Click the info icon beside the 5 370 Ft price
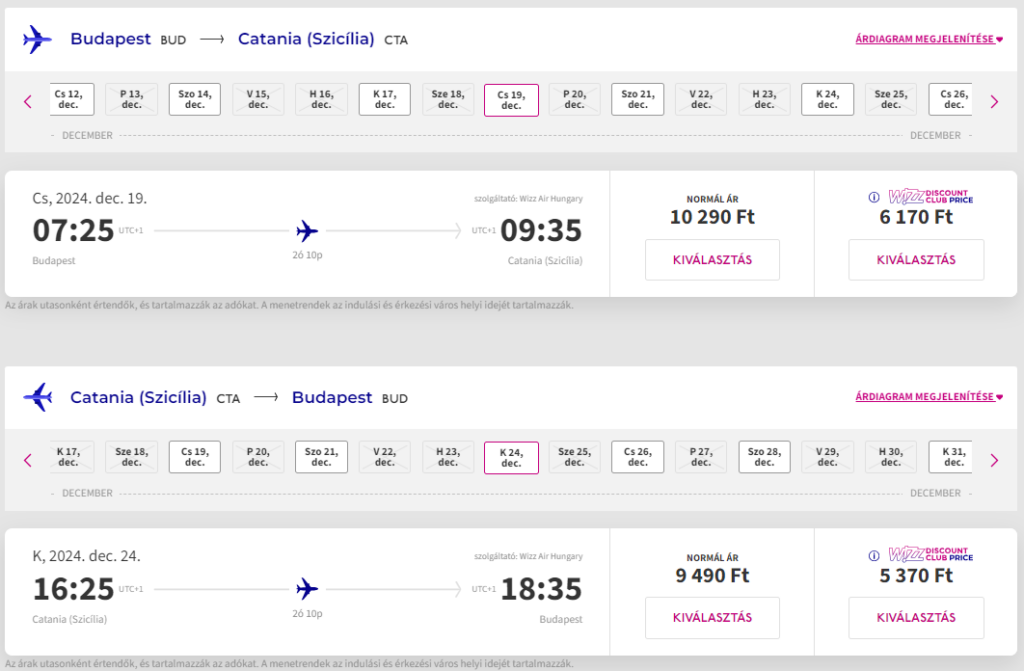The image size is (1024, 671). [873, 555]
